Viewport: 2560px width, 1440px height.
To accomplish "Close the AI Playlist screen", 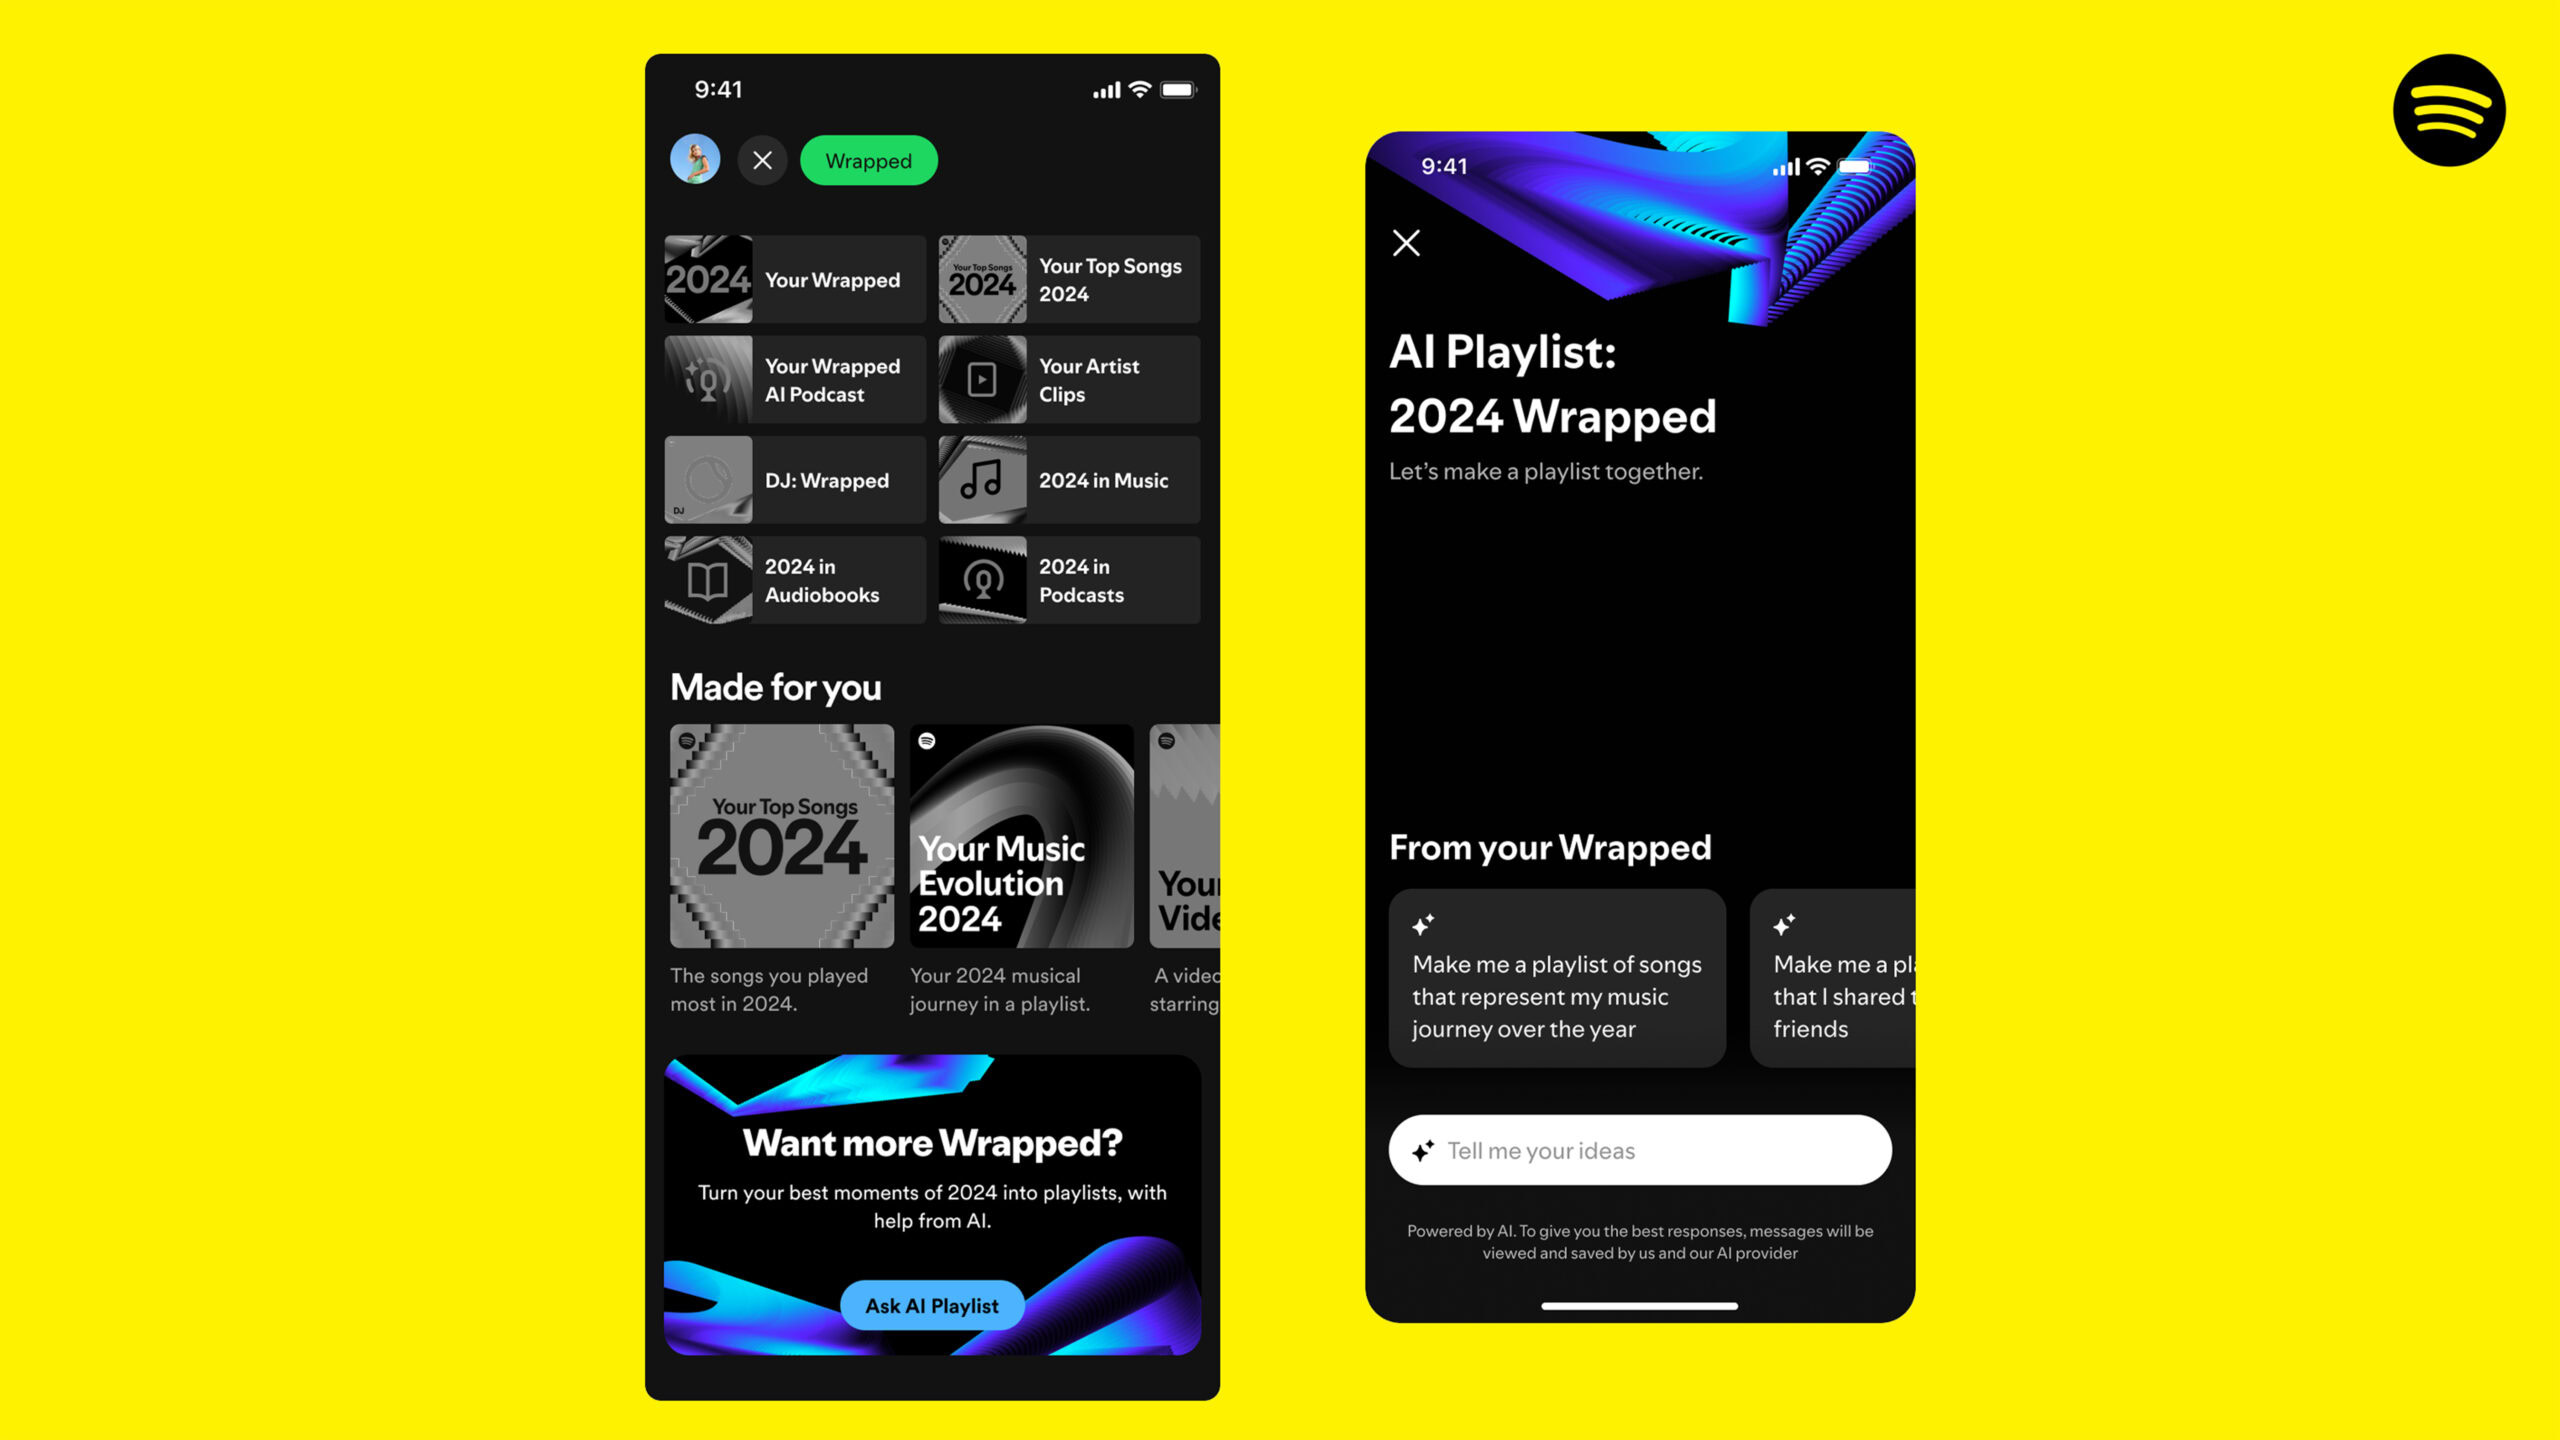I will coord(1408,241).
